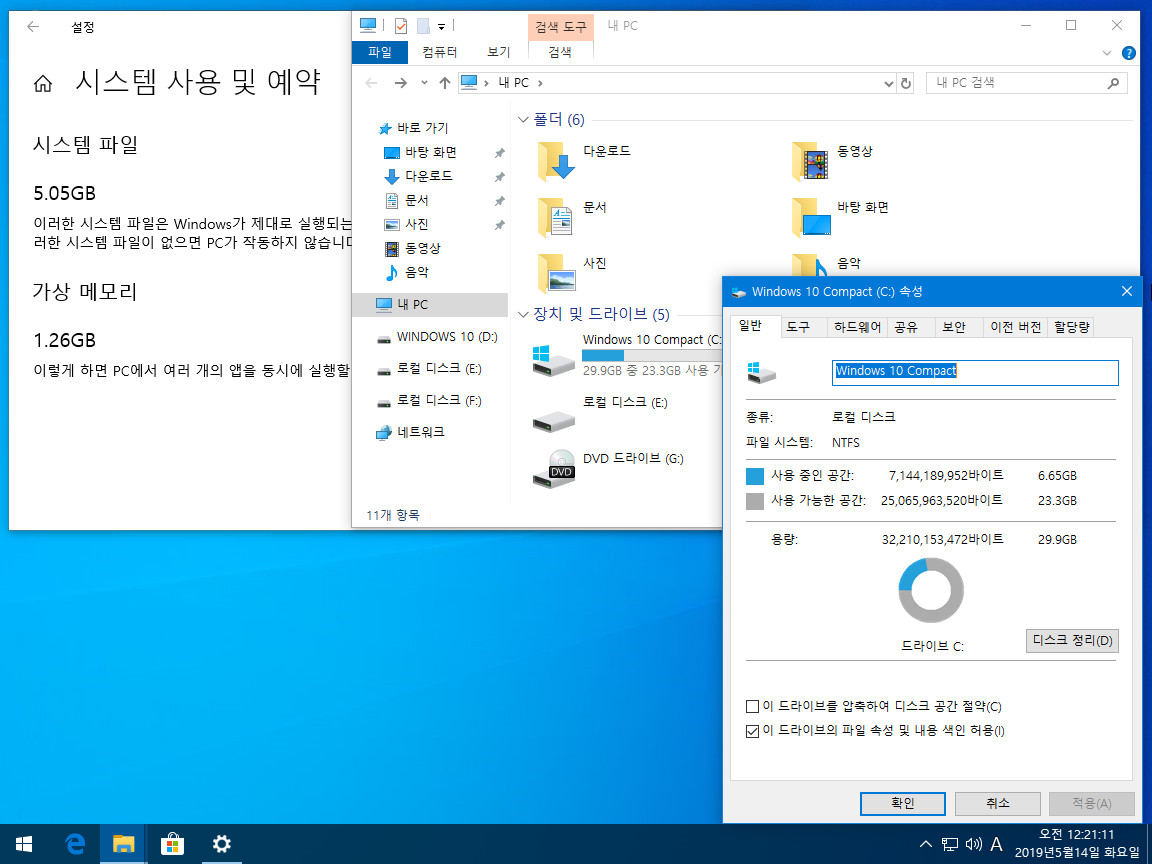Switch to the 할당량 tab

coord(1072,328)
